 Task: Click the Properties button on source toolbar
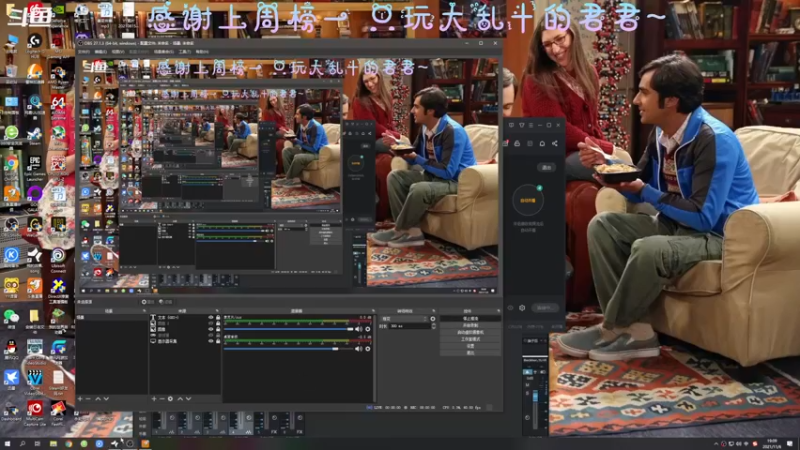coord(148,302)
